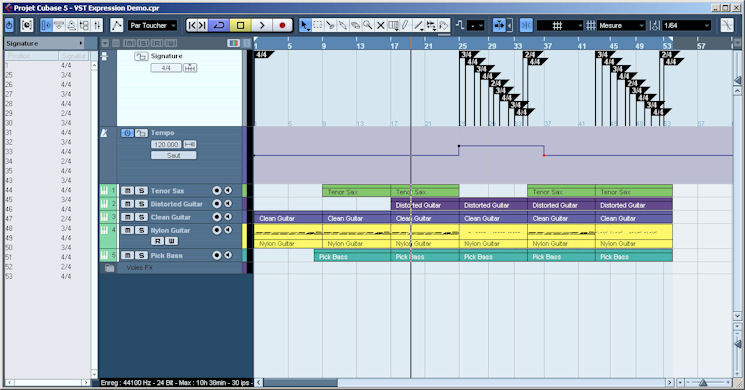Open the snap type grid dropdown
This screenshot has height=390, width=745.
560,26
